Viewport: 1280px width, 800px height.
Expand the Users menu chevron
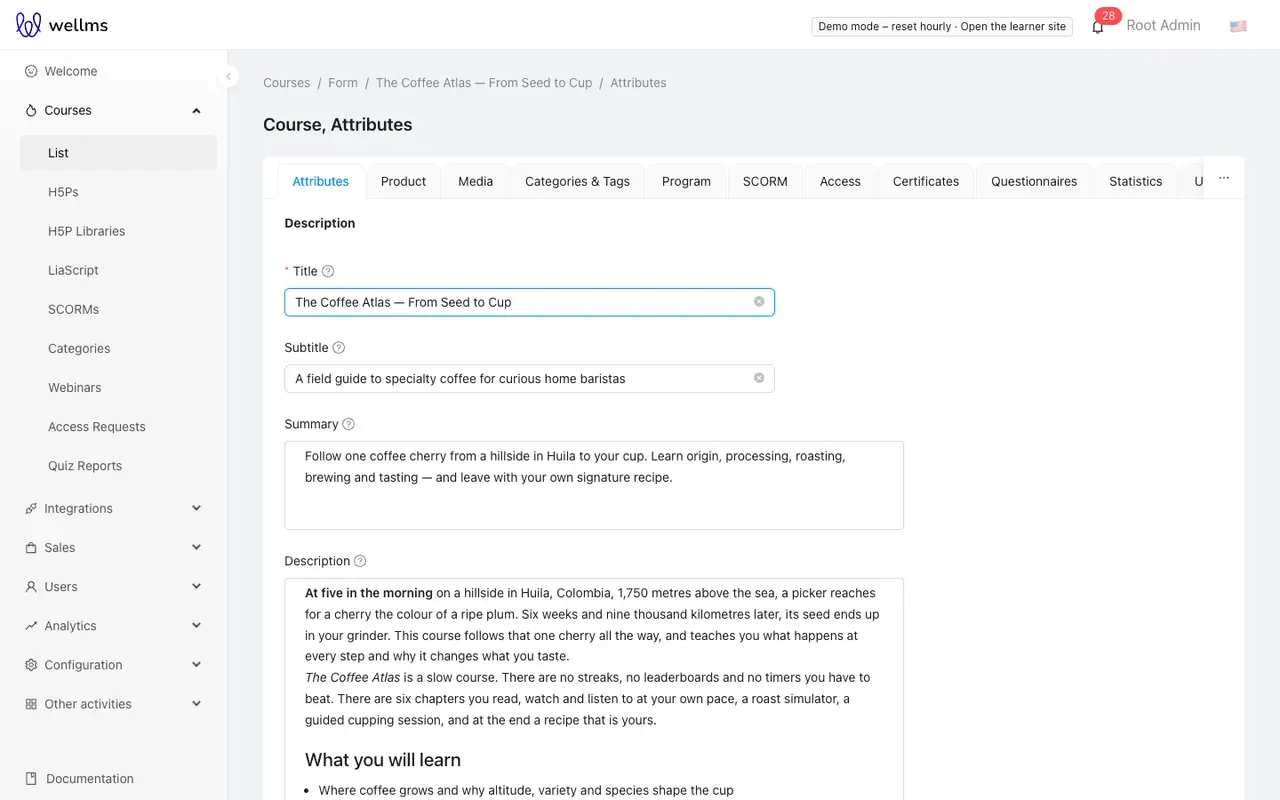(196, 586)
